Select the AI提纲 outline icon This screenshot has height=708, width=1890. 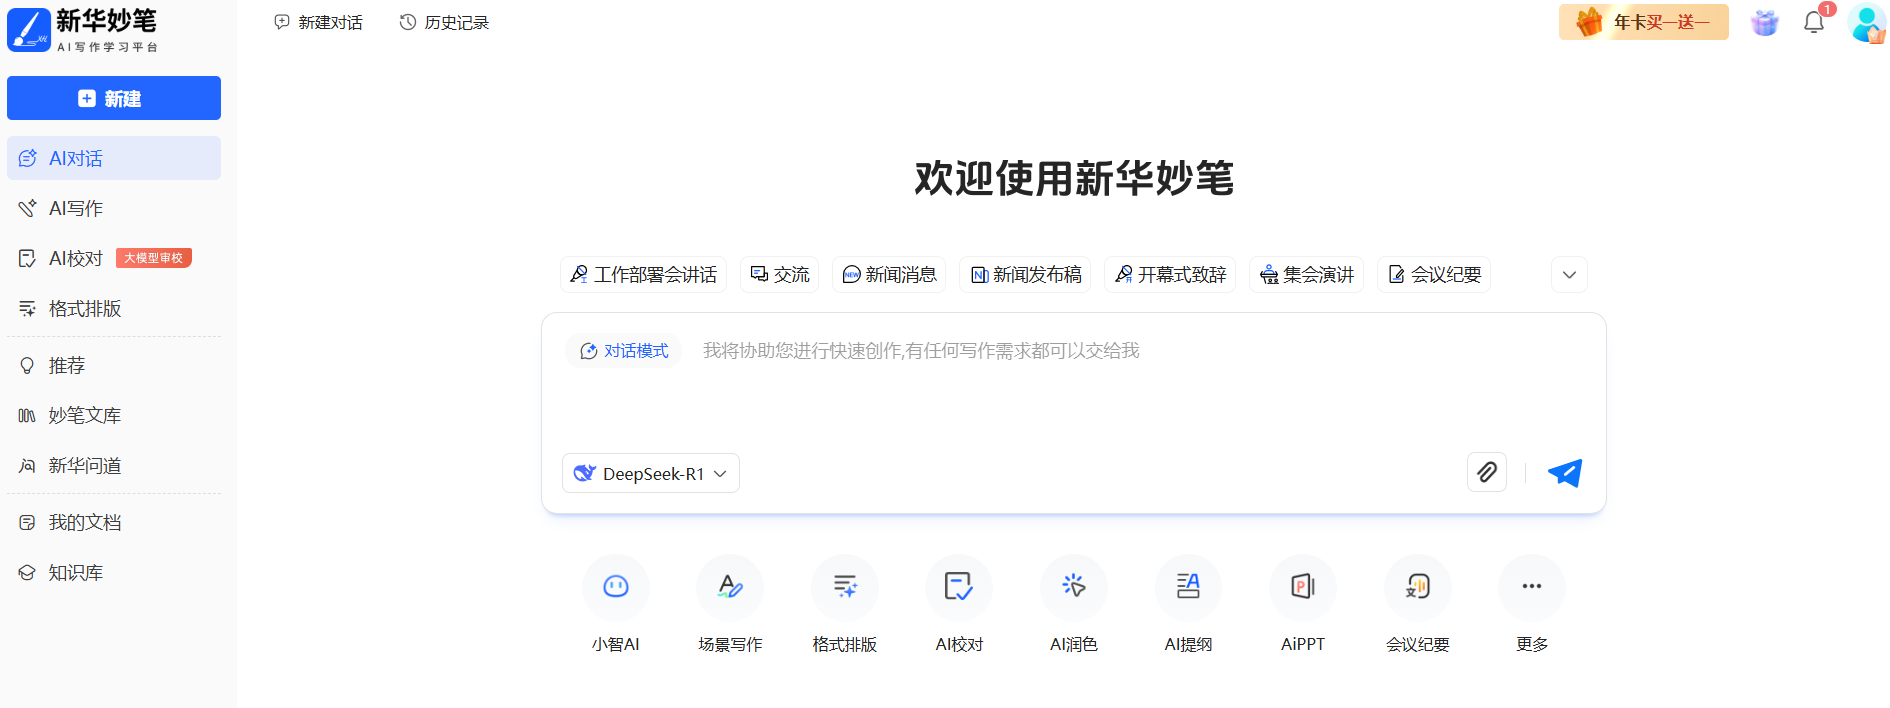tap(1188, 587)
